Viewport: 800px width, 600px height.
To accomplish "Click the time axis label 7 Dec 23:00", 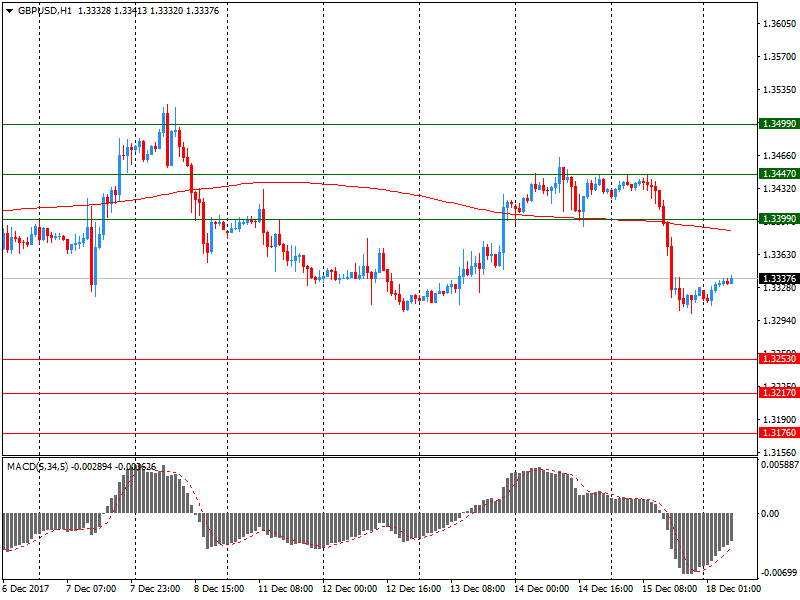I will pyautogui.click(x=155, y=589).
